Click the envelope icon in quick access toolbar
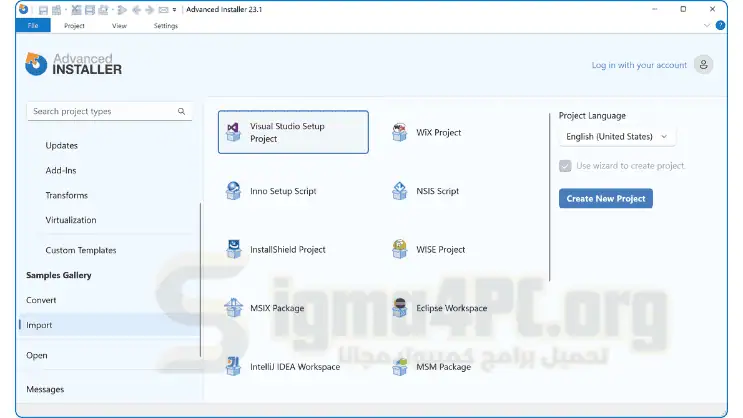 pyautogui.click(x=163, y=9)
